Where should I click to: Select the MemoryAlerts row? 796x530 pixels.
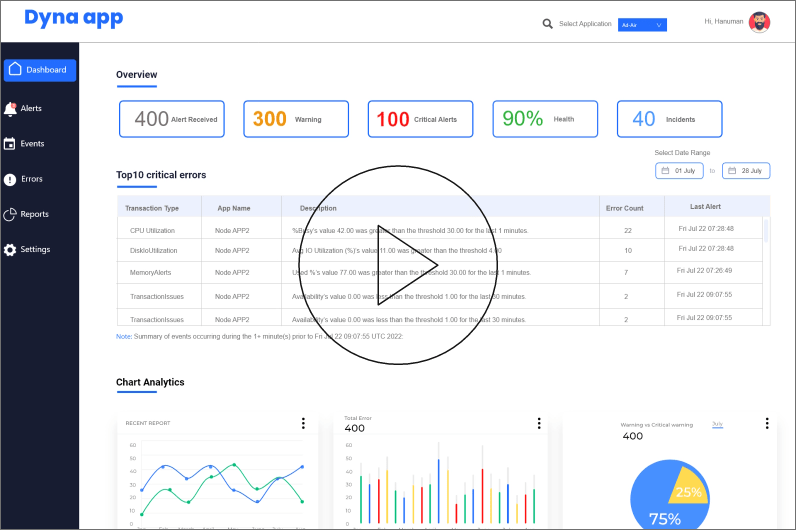[440, 273]
